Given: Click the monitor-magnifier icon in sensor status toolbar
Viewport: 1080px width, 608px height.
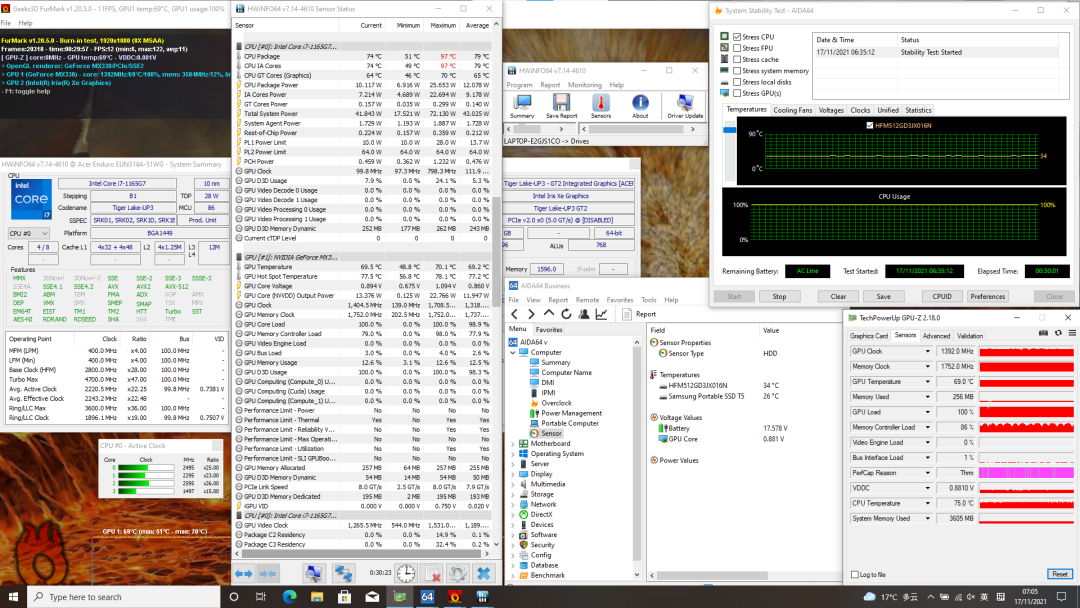Looking at the screenshot, I should [x=314, y=573].
